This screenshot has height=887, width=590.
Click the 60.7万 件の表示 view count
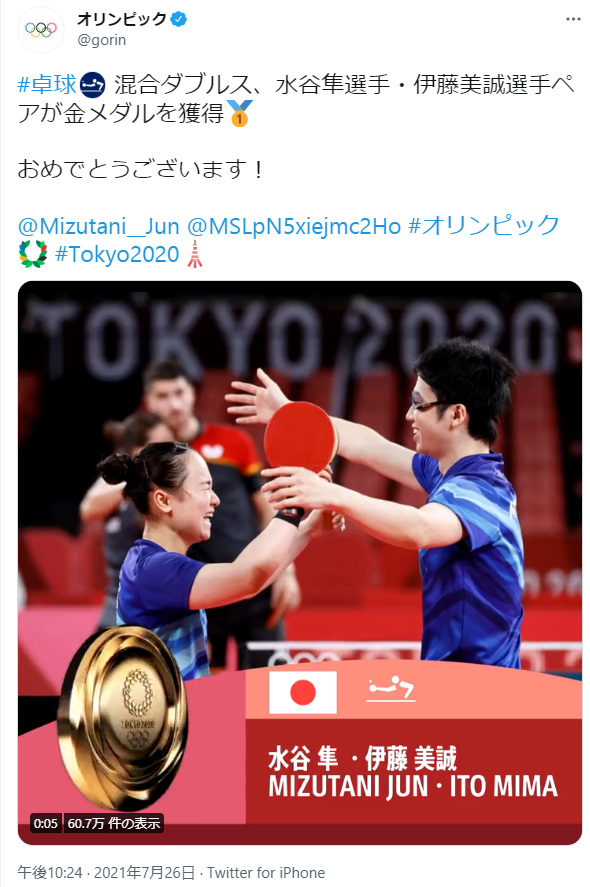tap(114, 823)
